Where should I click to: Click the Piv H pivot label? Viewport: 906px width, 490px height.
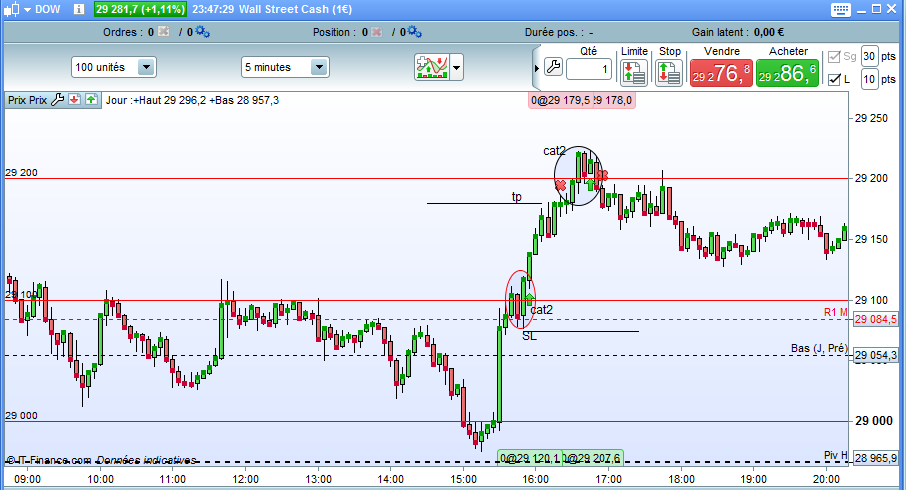[835, 455]
